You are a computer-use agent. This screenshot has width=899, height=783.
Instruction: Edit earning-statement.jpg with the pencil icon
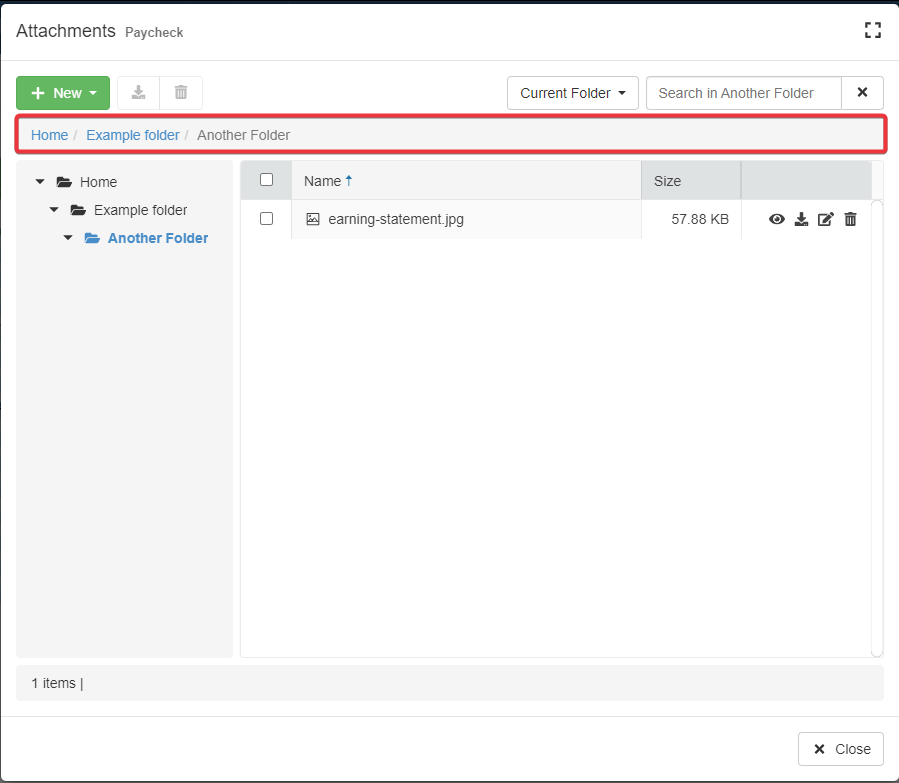click(825, 219)
